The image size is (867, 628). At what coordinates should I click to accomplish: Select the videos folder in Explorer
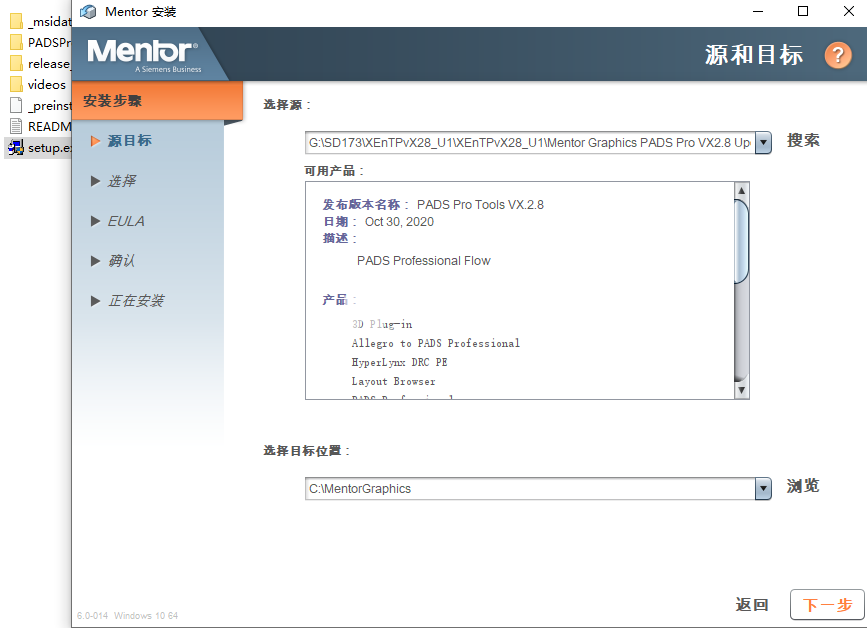pos(38,85)
